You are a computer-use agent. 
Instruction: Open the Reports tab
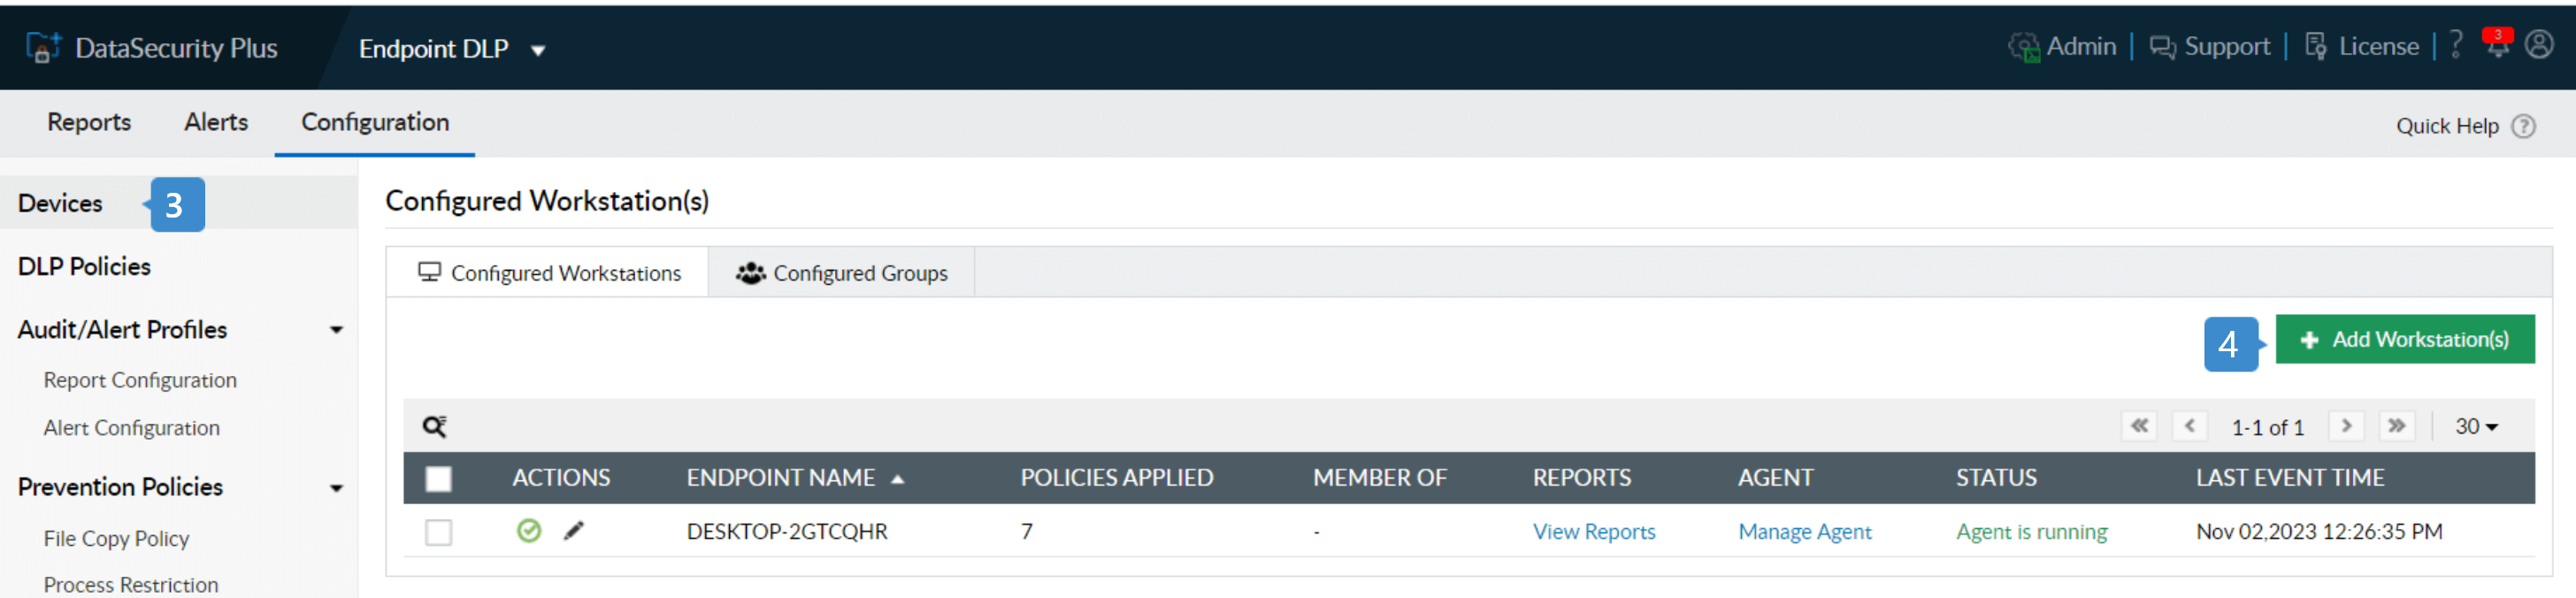point(89,122)
